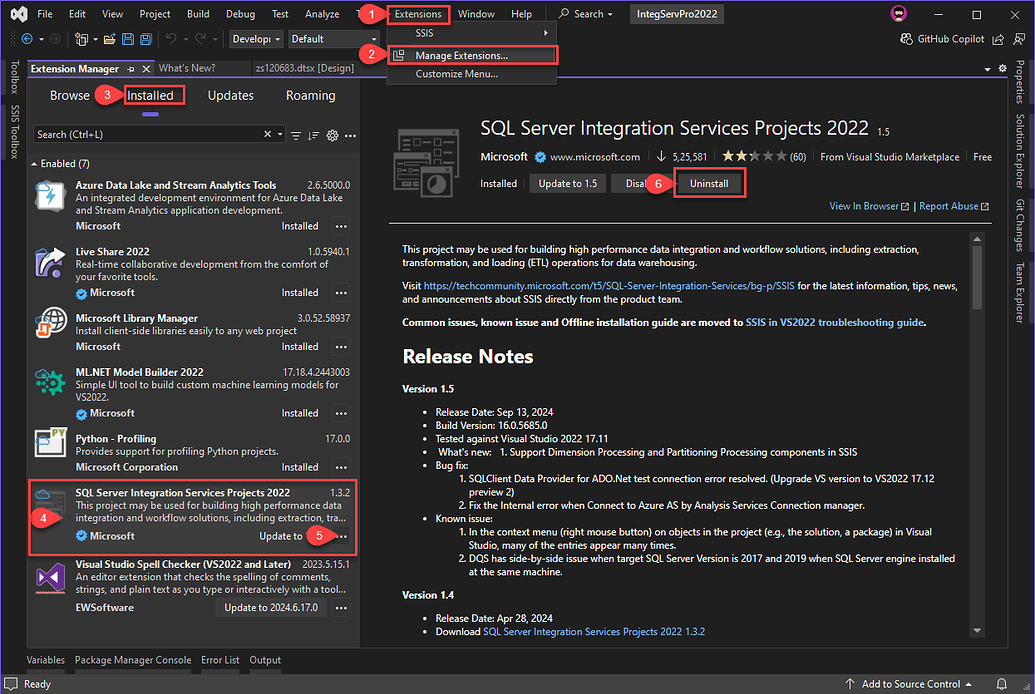Open the search history dropdown arrow

[279, 134]
